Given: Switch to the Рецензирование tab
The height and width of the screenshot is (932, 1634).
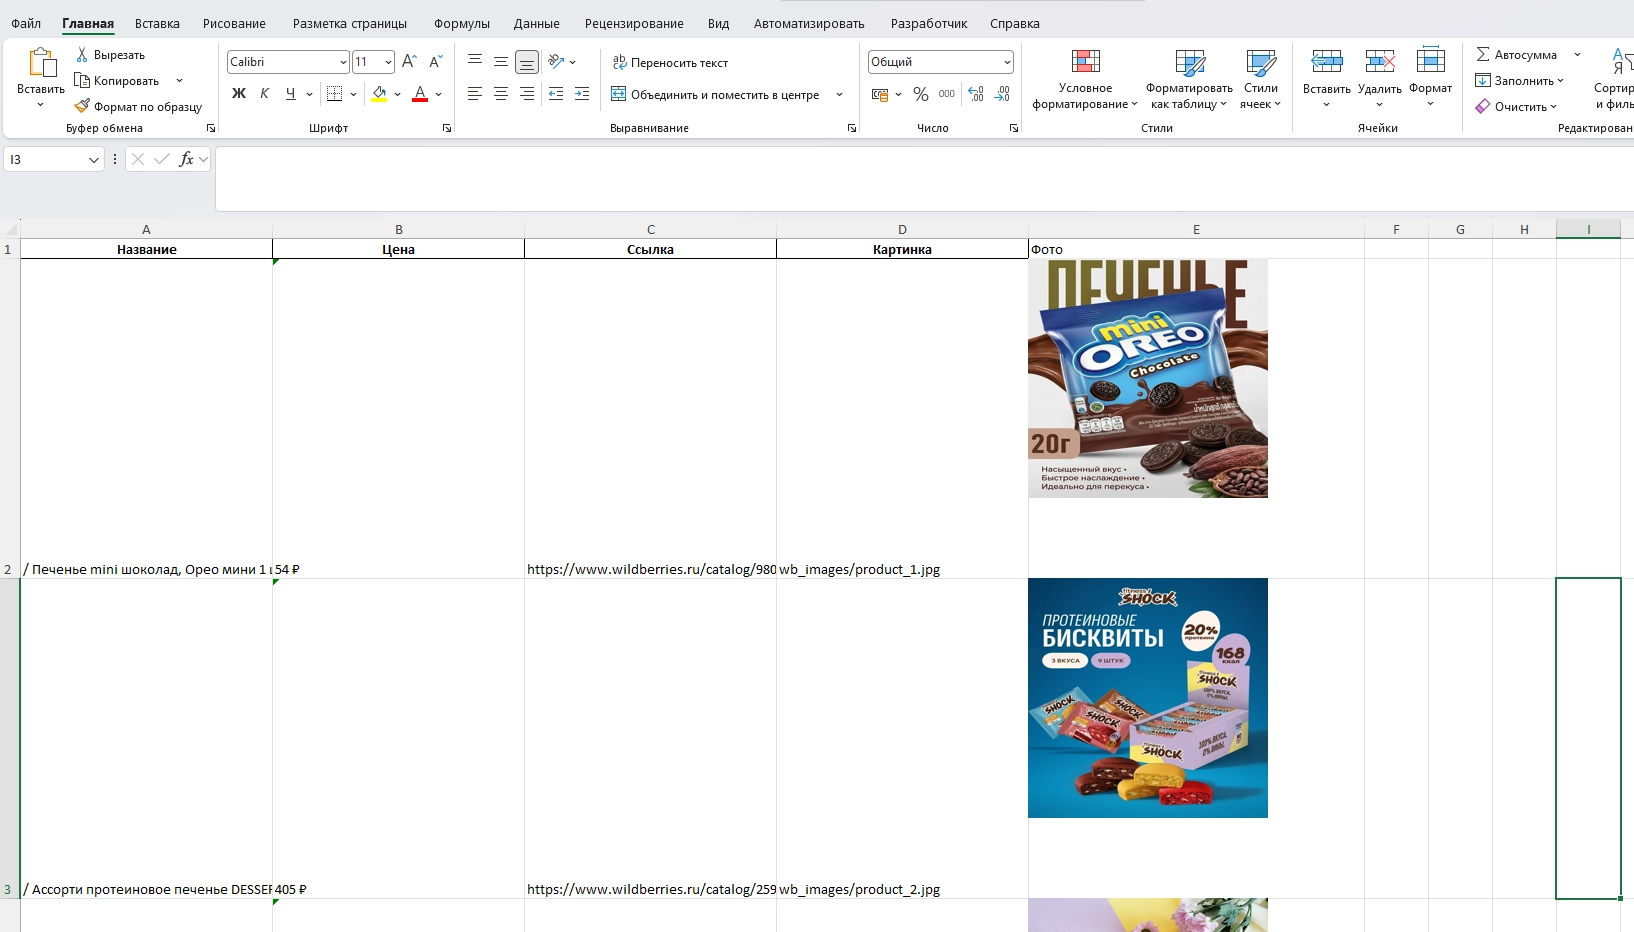Looking at the screenshot, I should click(x=634, y=23).
